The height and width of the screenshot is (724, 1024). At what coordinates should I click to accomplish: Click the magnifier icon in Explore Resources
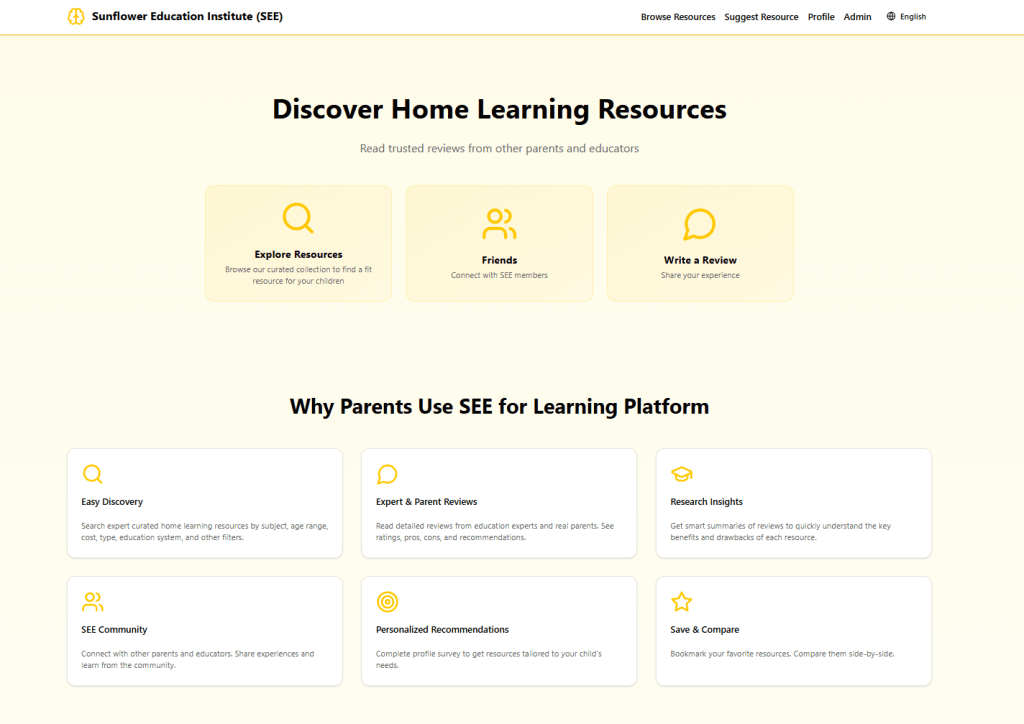coord(298,218)
